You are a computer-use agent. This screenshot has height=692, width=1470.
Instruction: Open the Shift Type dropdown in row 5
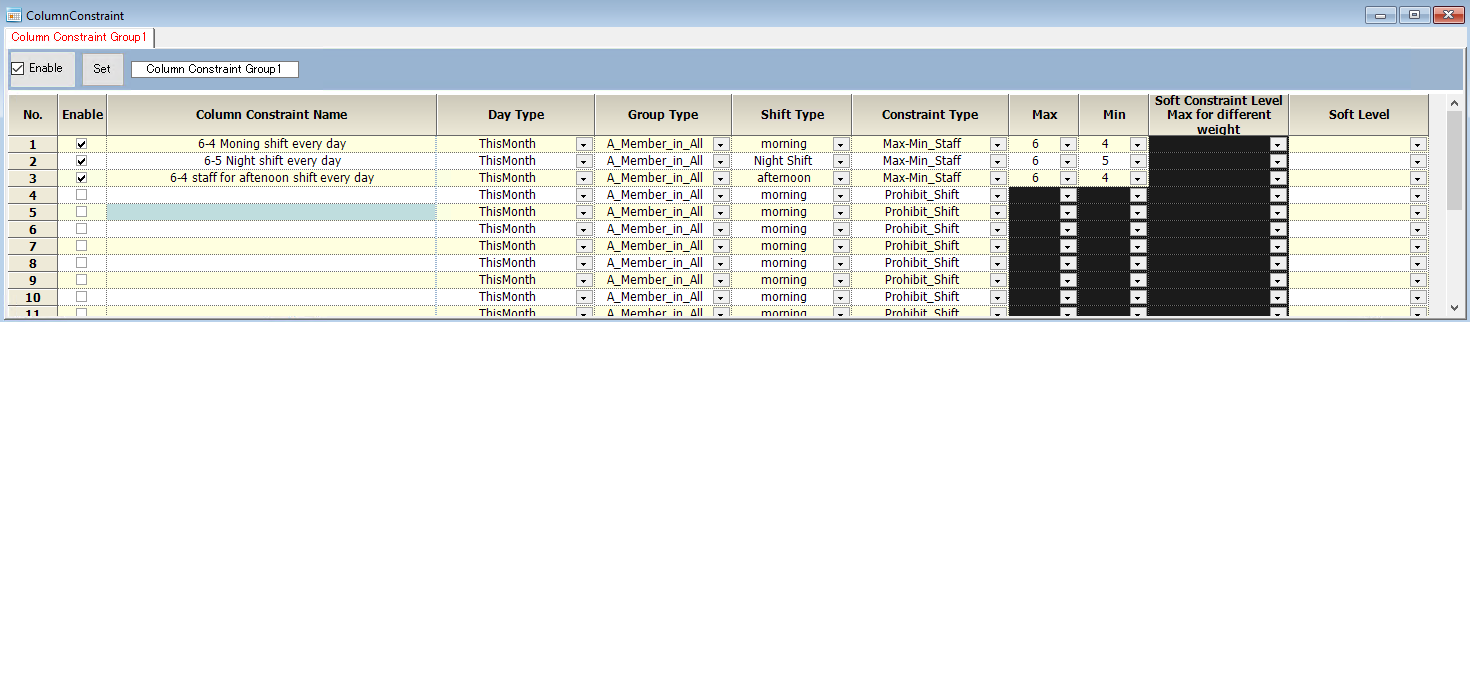coord(841,212)
